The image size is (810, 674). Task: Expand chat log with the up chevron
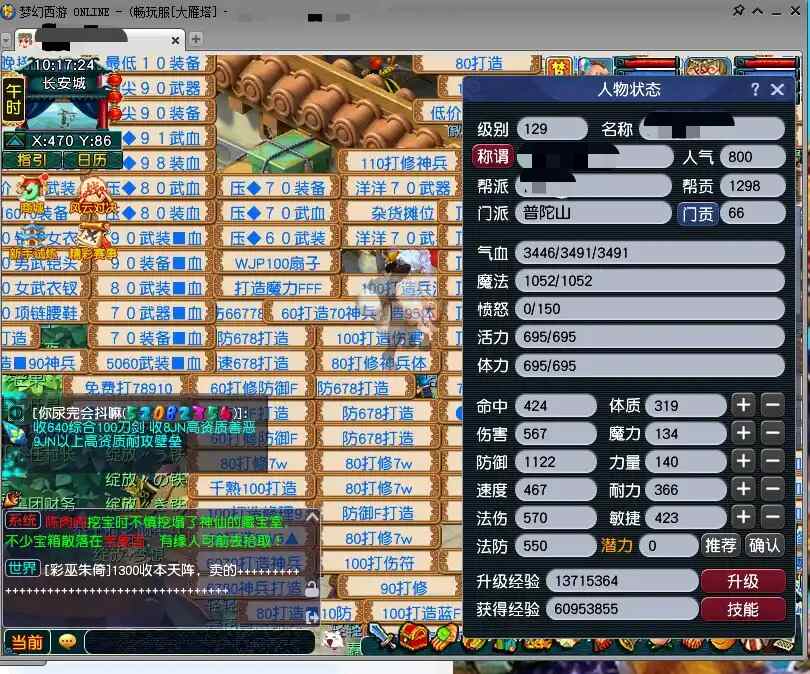(x=313, y=516)
